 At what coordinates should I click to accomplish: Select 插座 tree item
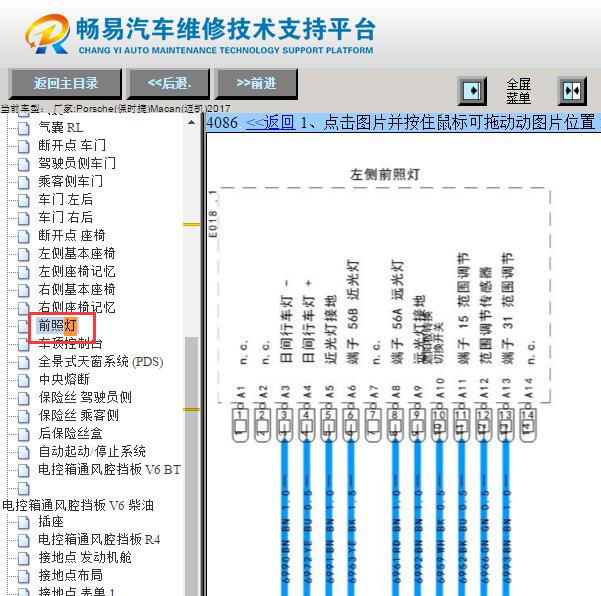pos(51,522)
